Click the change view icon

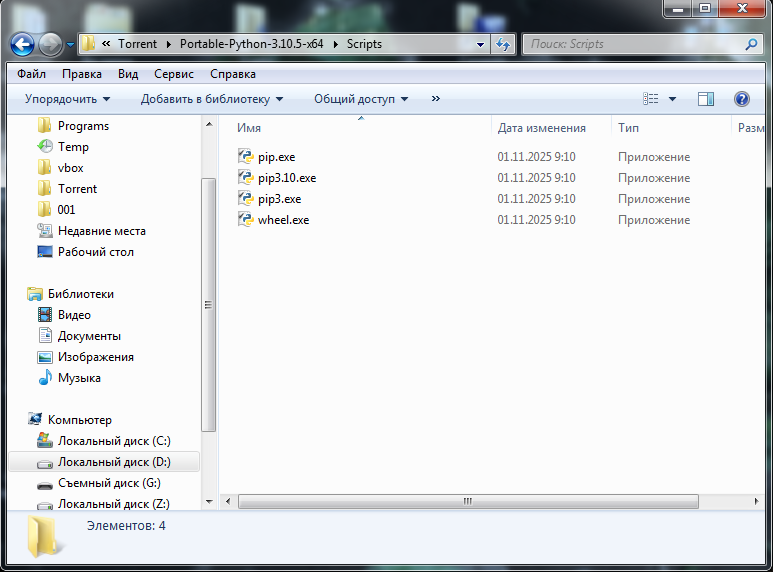(651, 99)
